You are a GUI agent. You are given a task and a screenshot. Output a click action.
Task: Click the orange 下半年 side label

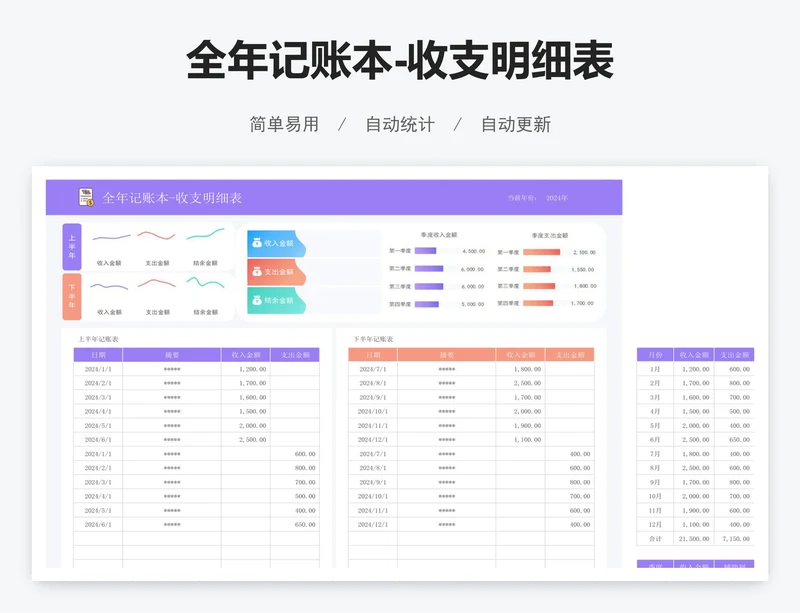pos(72,297)
